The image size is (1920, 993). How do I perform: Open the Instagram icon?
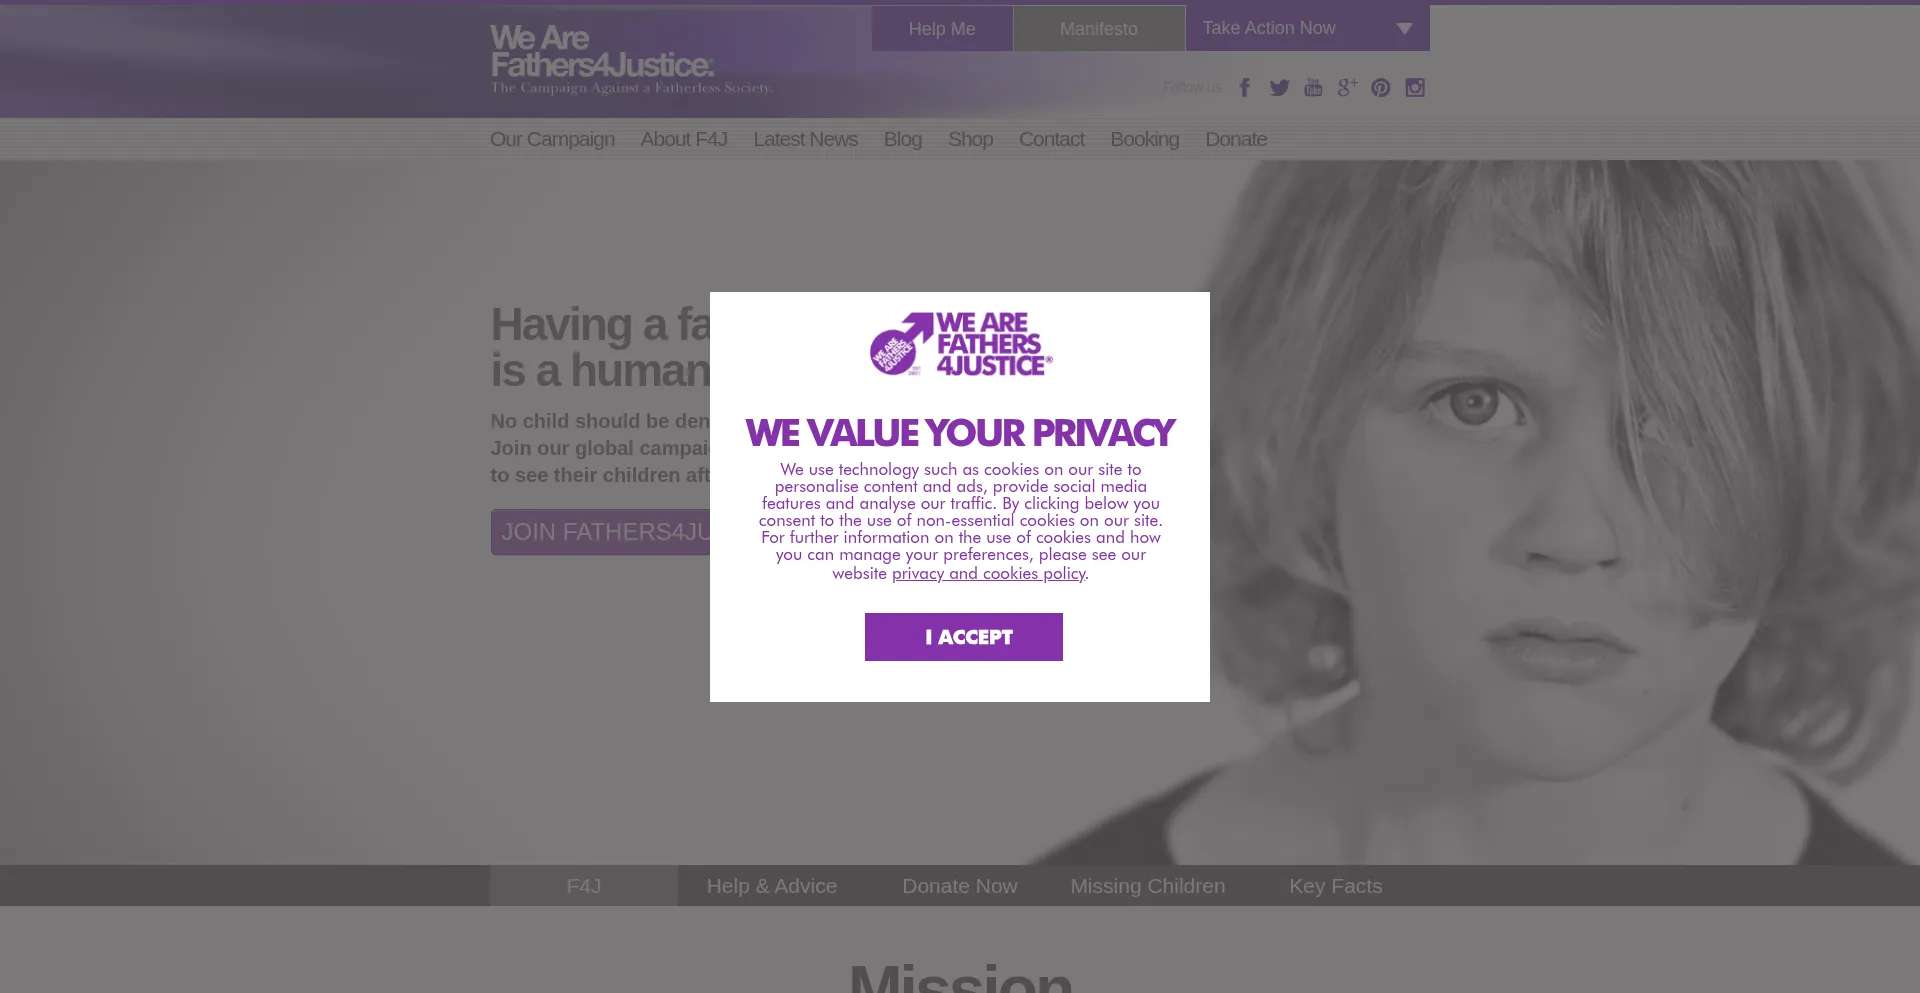1415,88
